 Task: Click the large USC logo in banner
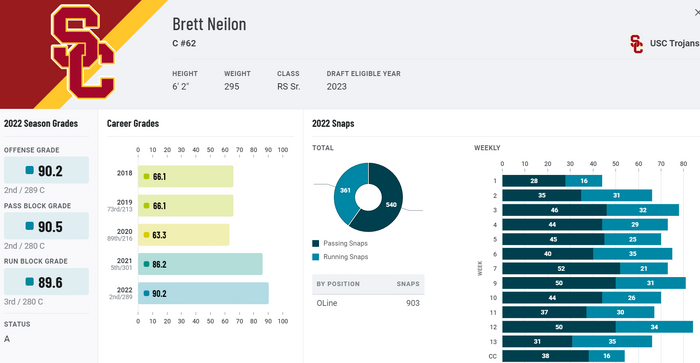[83, 51]
